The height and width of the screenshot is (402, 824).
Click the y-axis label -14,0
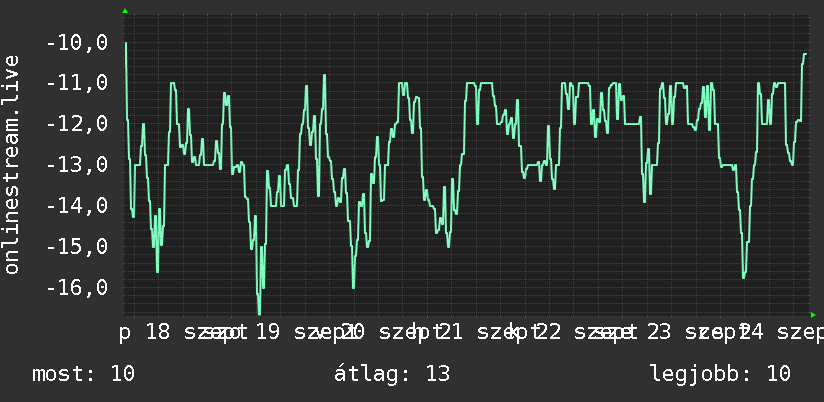[77, 205]
